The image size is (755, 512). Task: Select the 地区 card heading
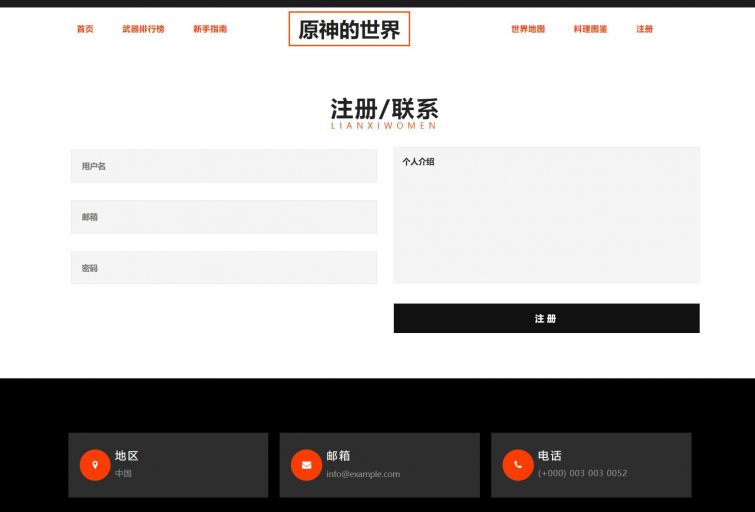[x=127, y=456]
